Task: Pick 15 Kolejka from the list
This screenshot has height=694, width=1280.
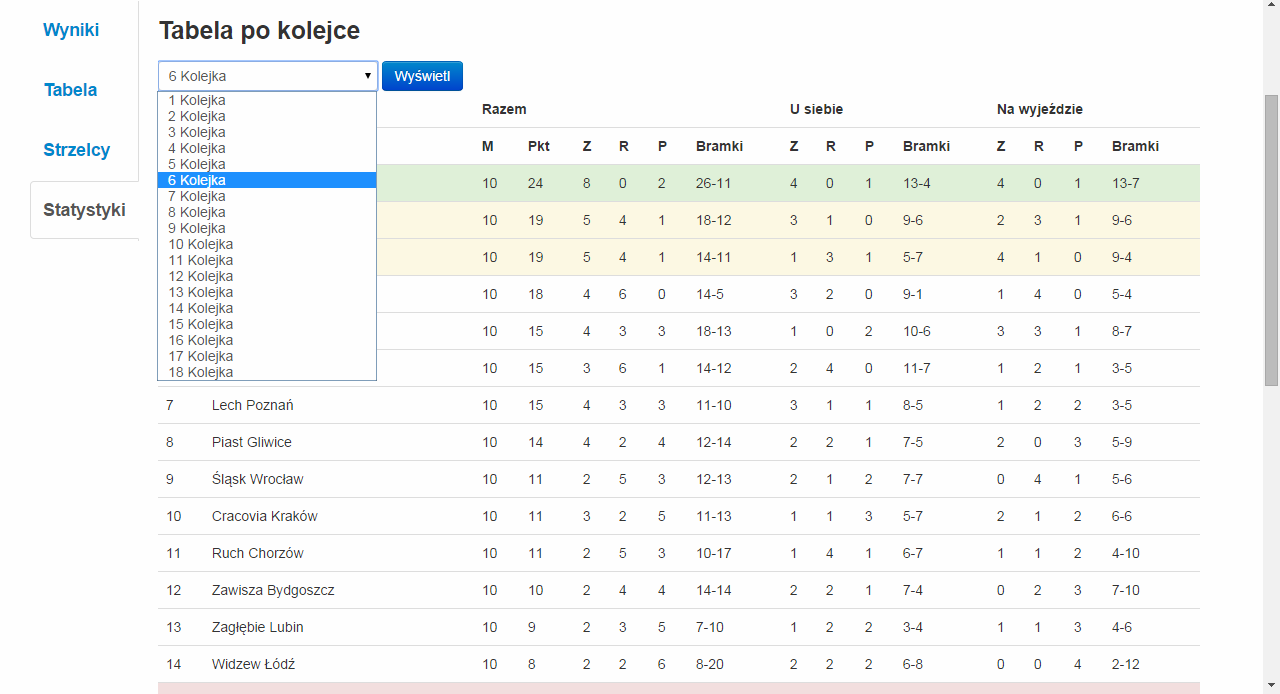Action: coord(201,324)
